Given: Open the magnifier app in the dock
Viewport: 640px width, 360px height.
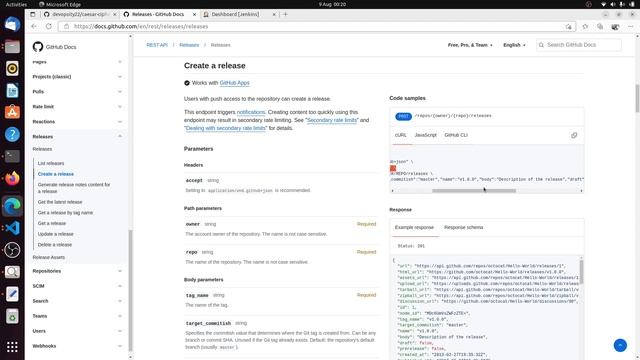Looking at the screenshot, I should pos(12,272).
